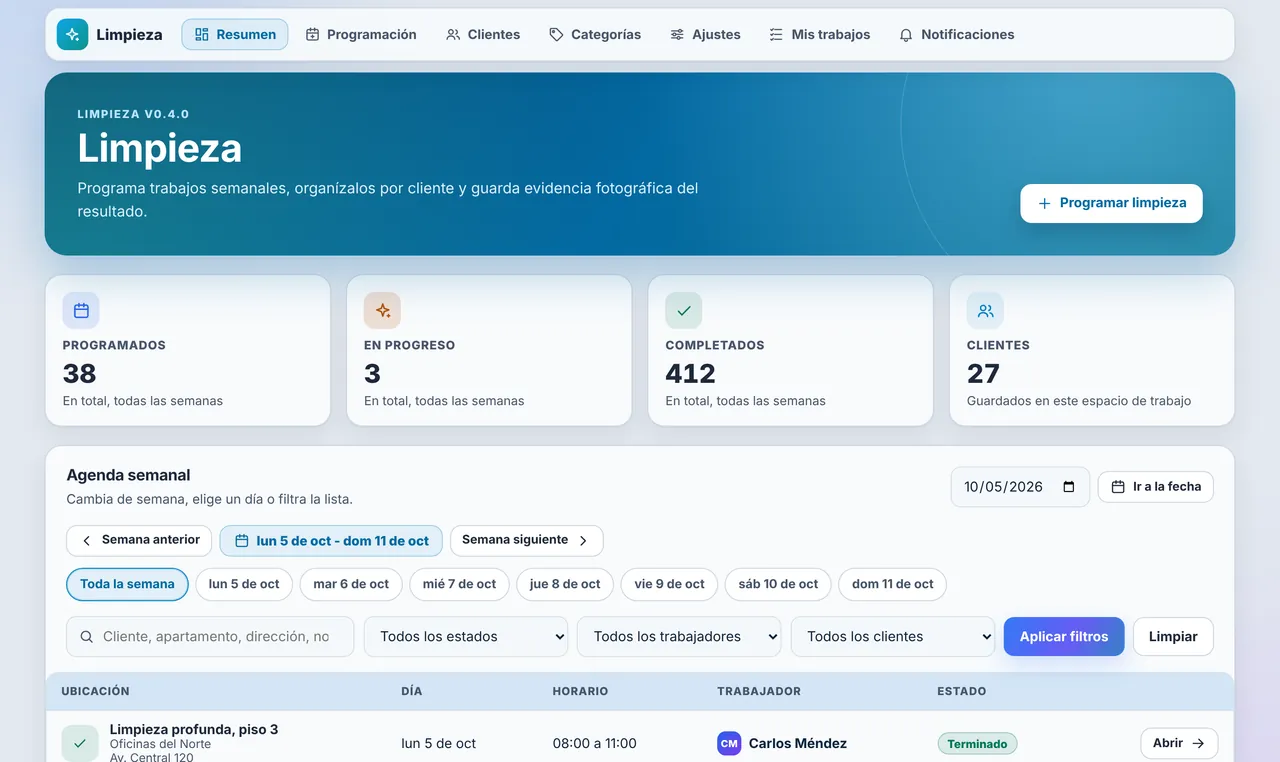Open the date picker calendar icon
The image size is (1280, 762).
(x=1069, y=487)
